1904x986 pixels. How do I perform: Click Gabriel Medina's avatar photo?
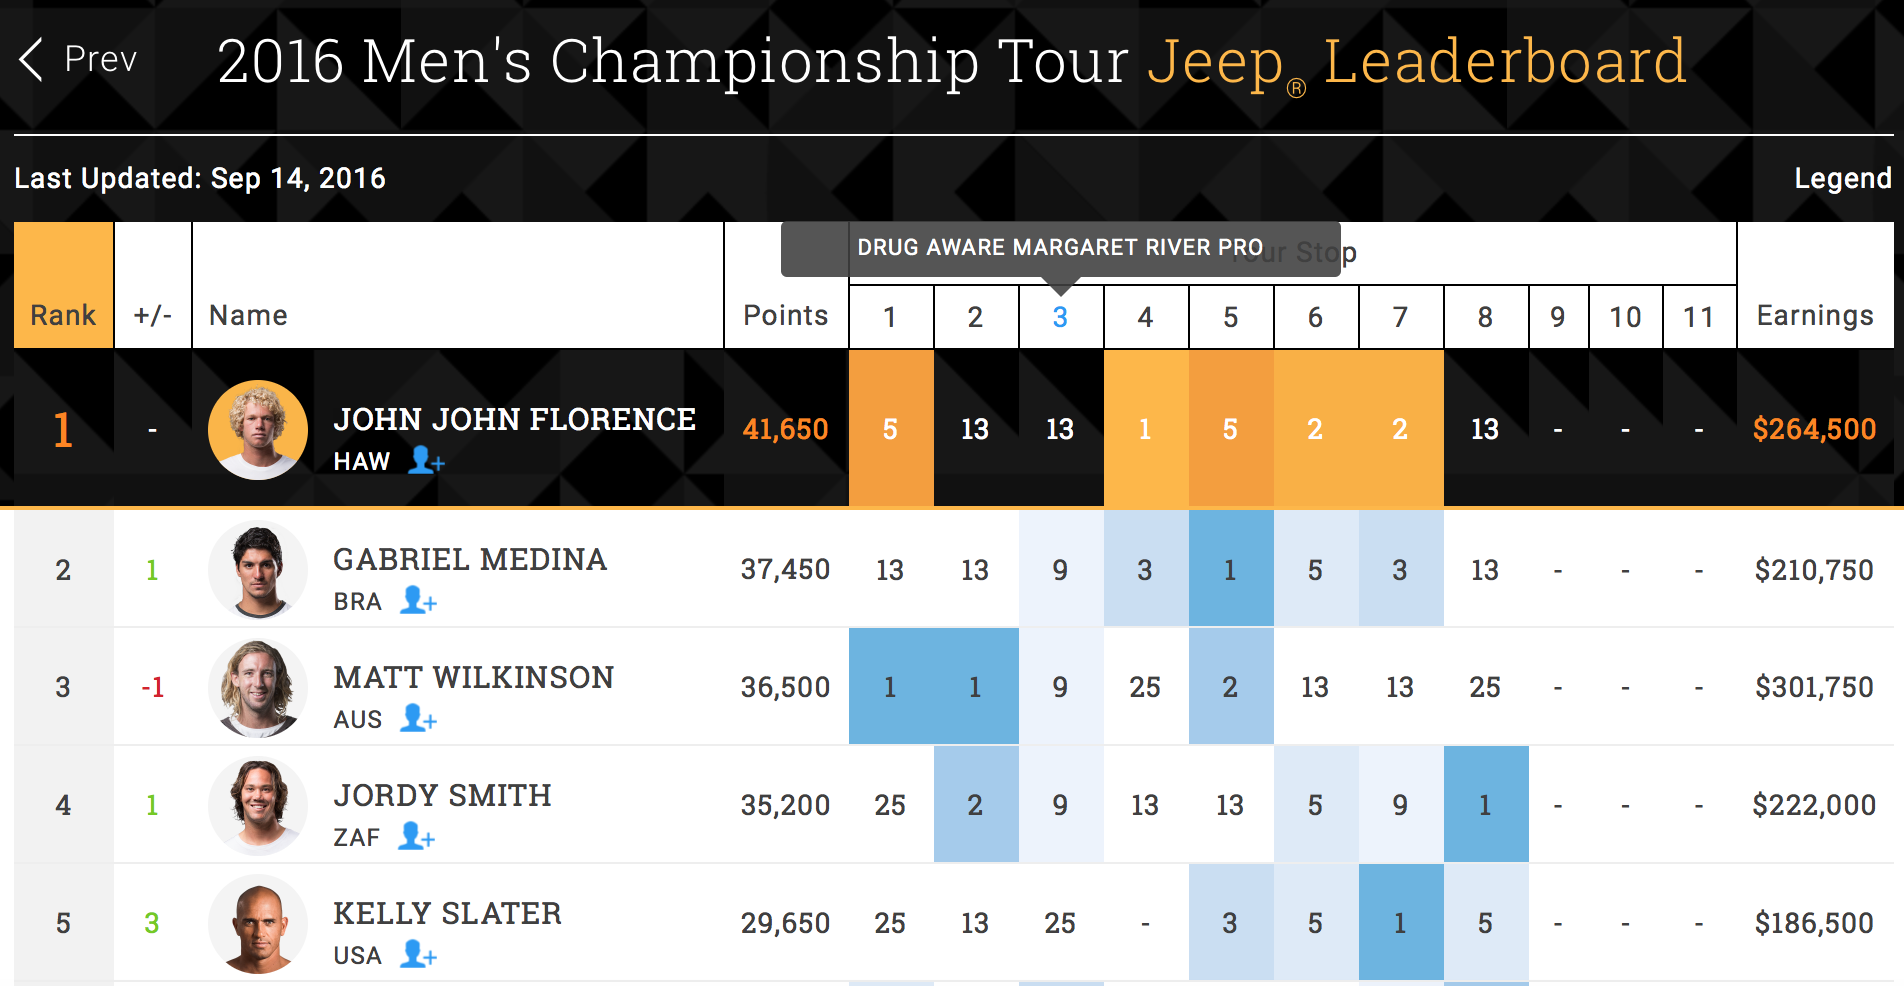click(258, 570)
